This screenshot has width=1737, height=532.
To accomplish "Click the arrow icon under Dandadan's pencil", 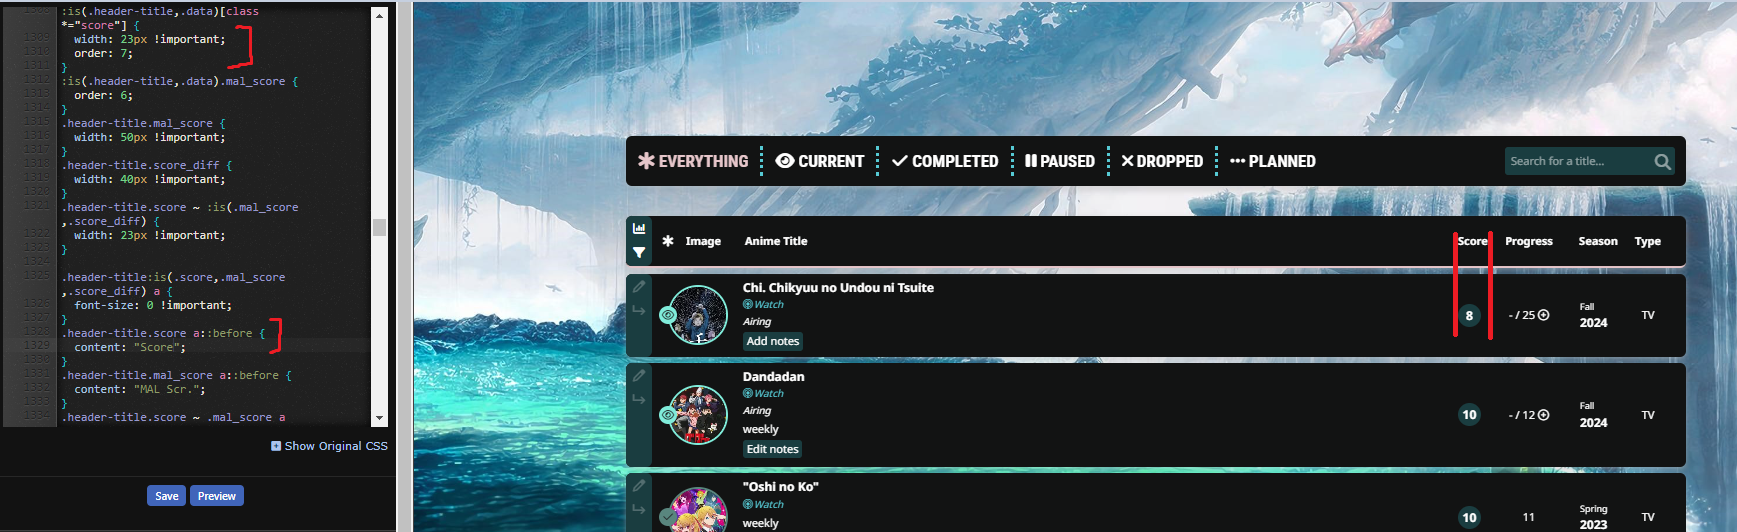I will click(639, 399).
